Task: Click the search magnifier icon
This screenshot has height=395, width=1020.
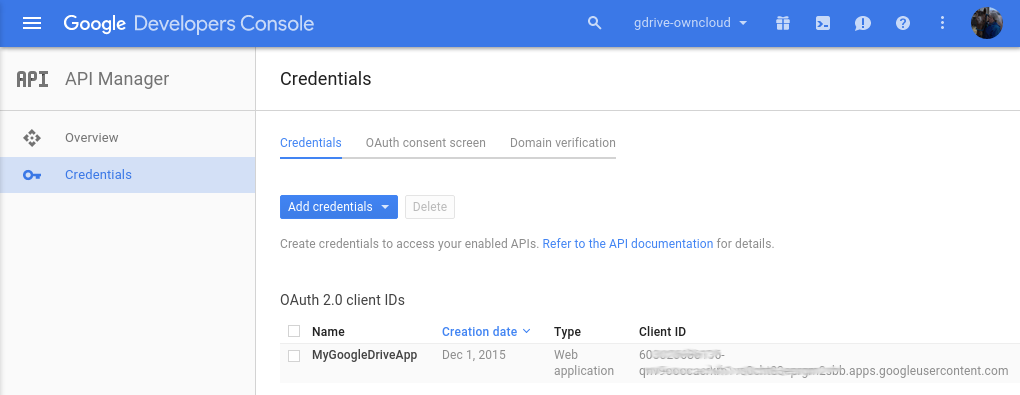Action: point(595,23)
